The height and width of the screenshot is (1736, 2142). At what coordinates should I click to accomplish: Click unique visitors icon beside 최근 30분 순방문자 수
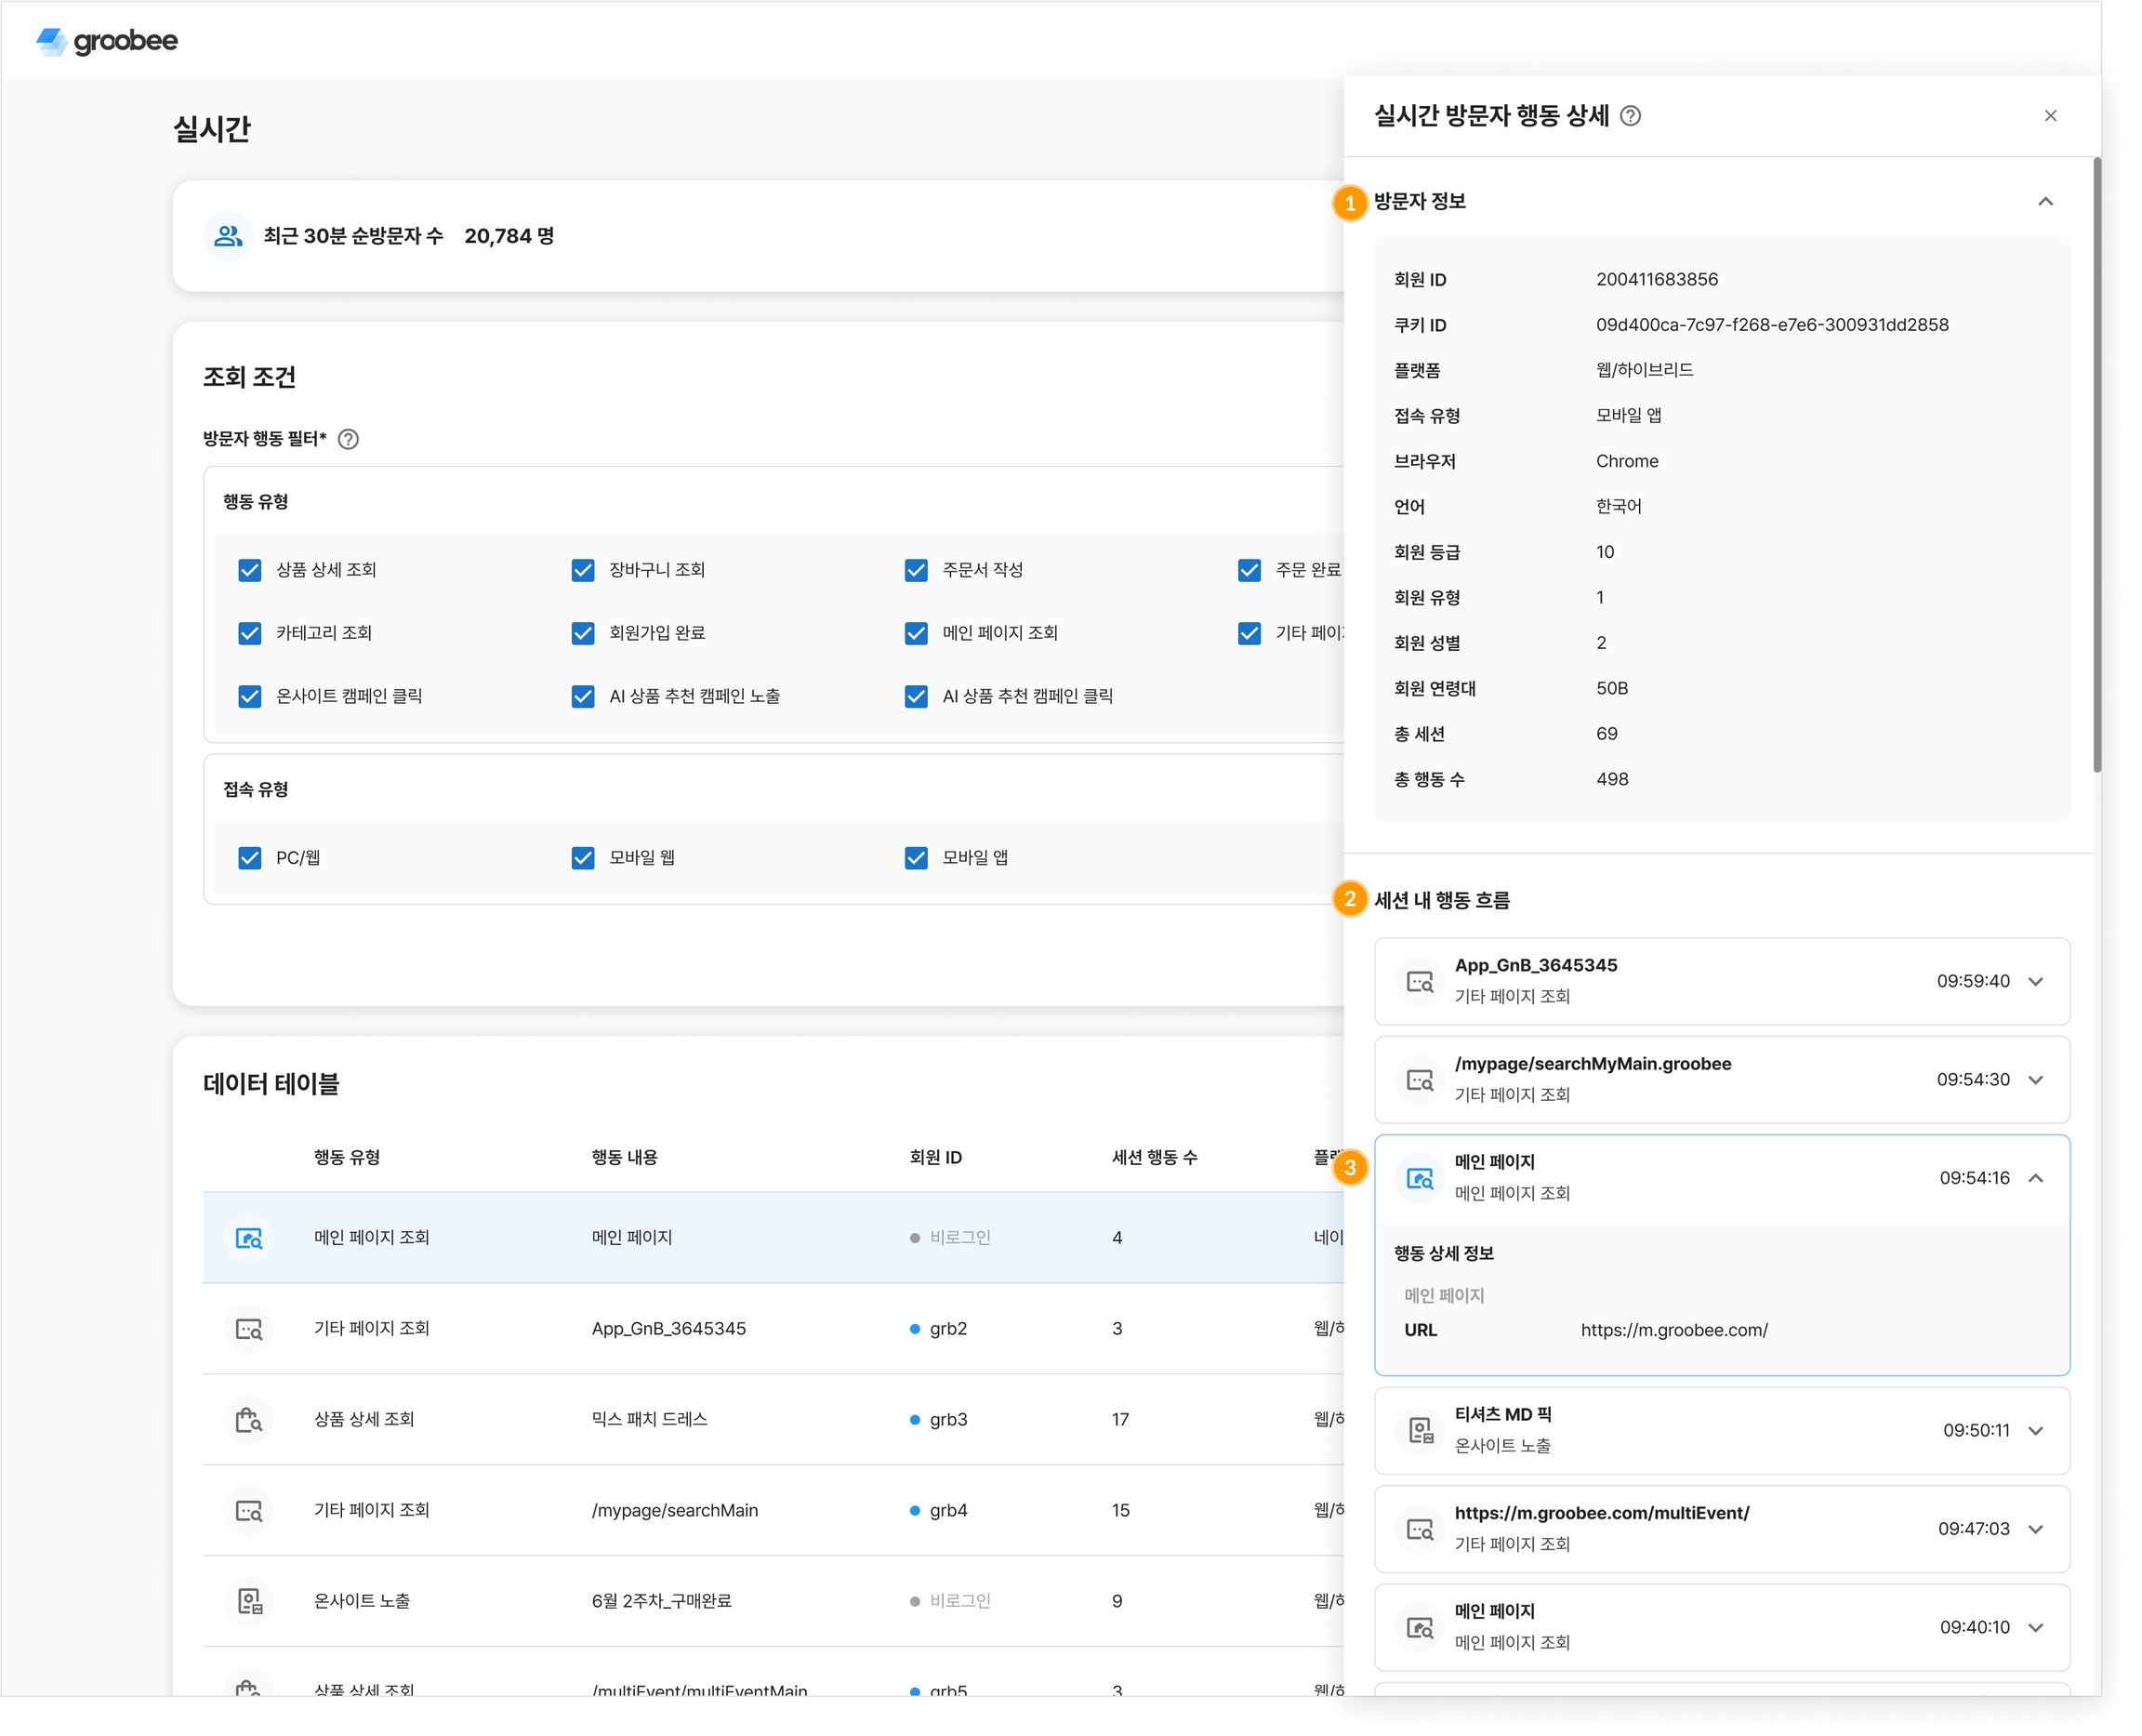click(228, 236)
